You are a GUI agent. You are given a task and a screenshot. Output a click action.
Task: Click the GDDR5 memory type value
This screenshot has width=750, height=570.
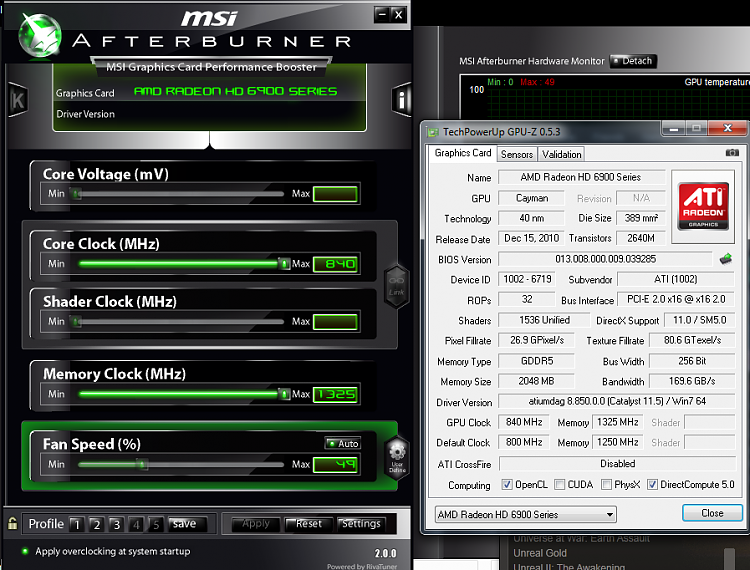(537, 361)
